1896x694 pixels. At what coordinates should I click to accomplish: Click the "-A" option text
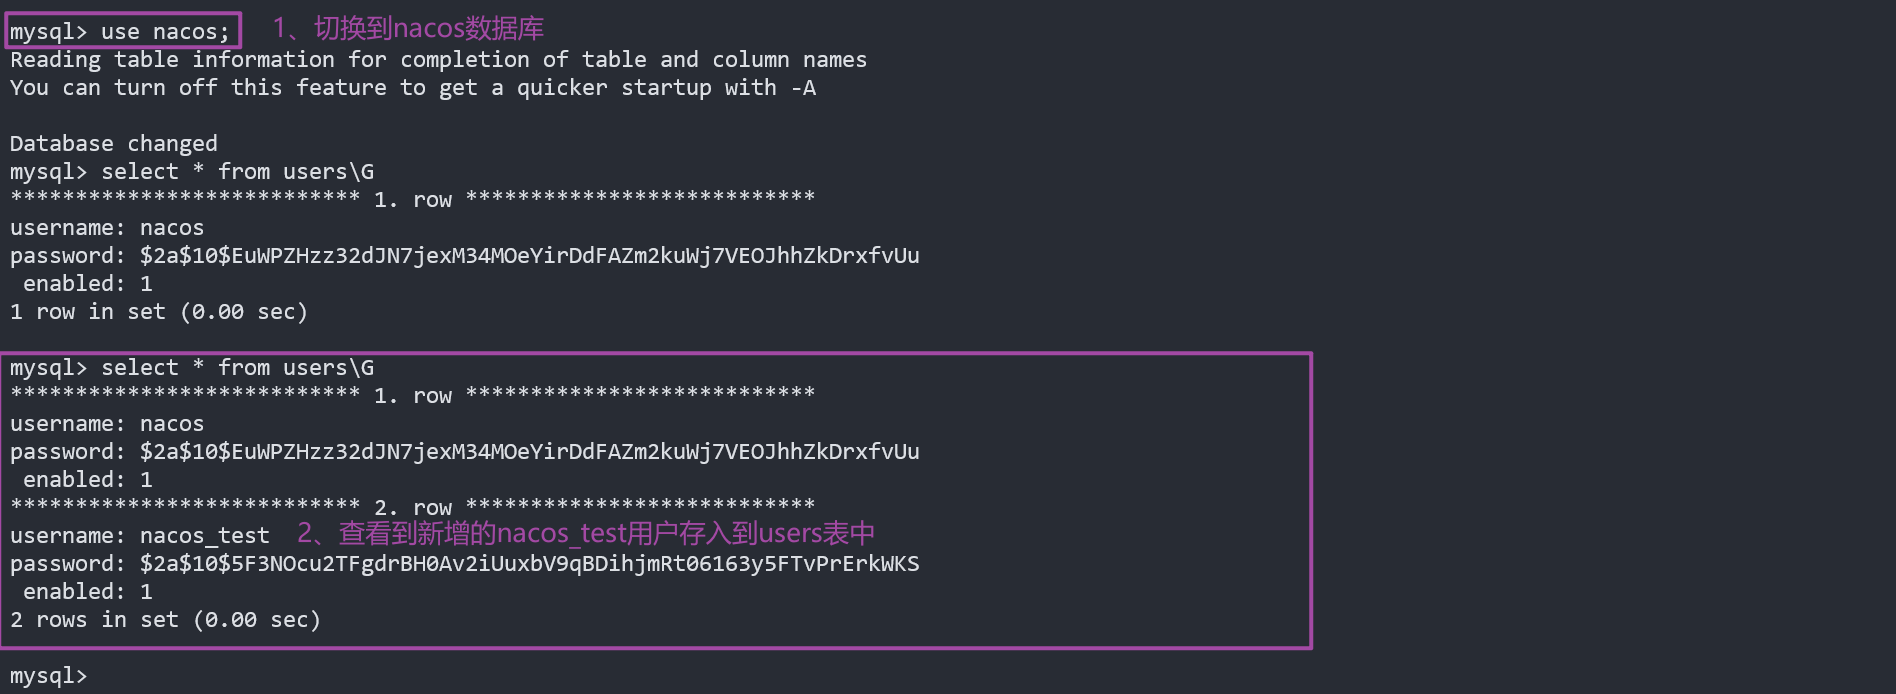pyautogui.click(x=803, y=88)
